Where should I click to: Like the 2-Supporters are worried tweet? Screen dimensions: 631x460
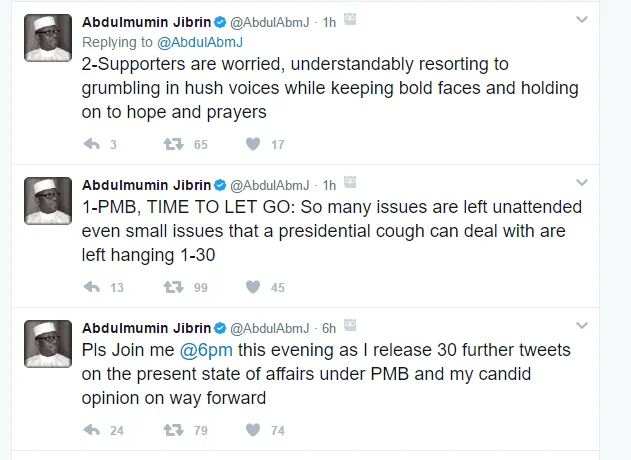[x=253, y=144]
